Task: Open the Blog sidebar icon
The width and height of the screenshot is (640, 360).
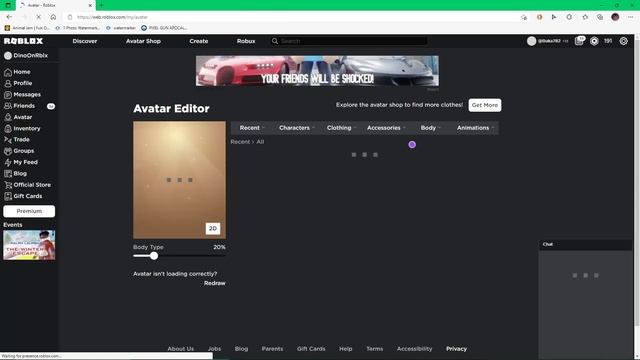Action: (x=8, y=173)
